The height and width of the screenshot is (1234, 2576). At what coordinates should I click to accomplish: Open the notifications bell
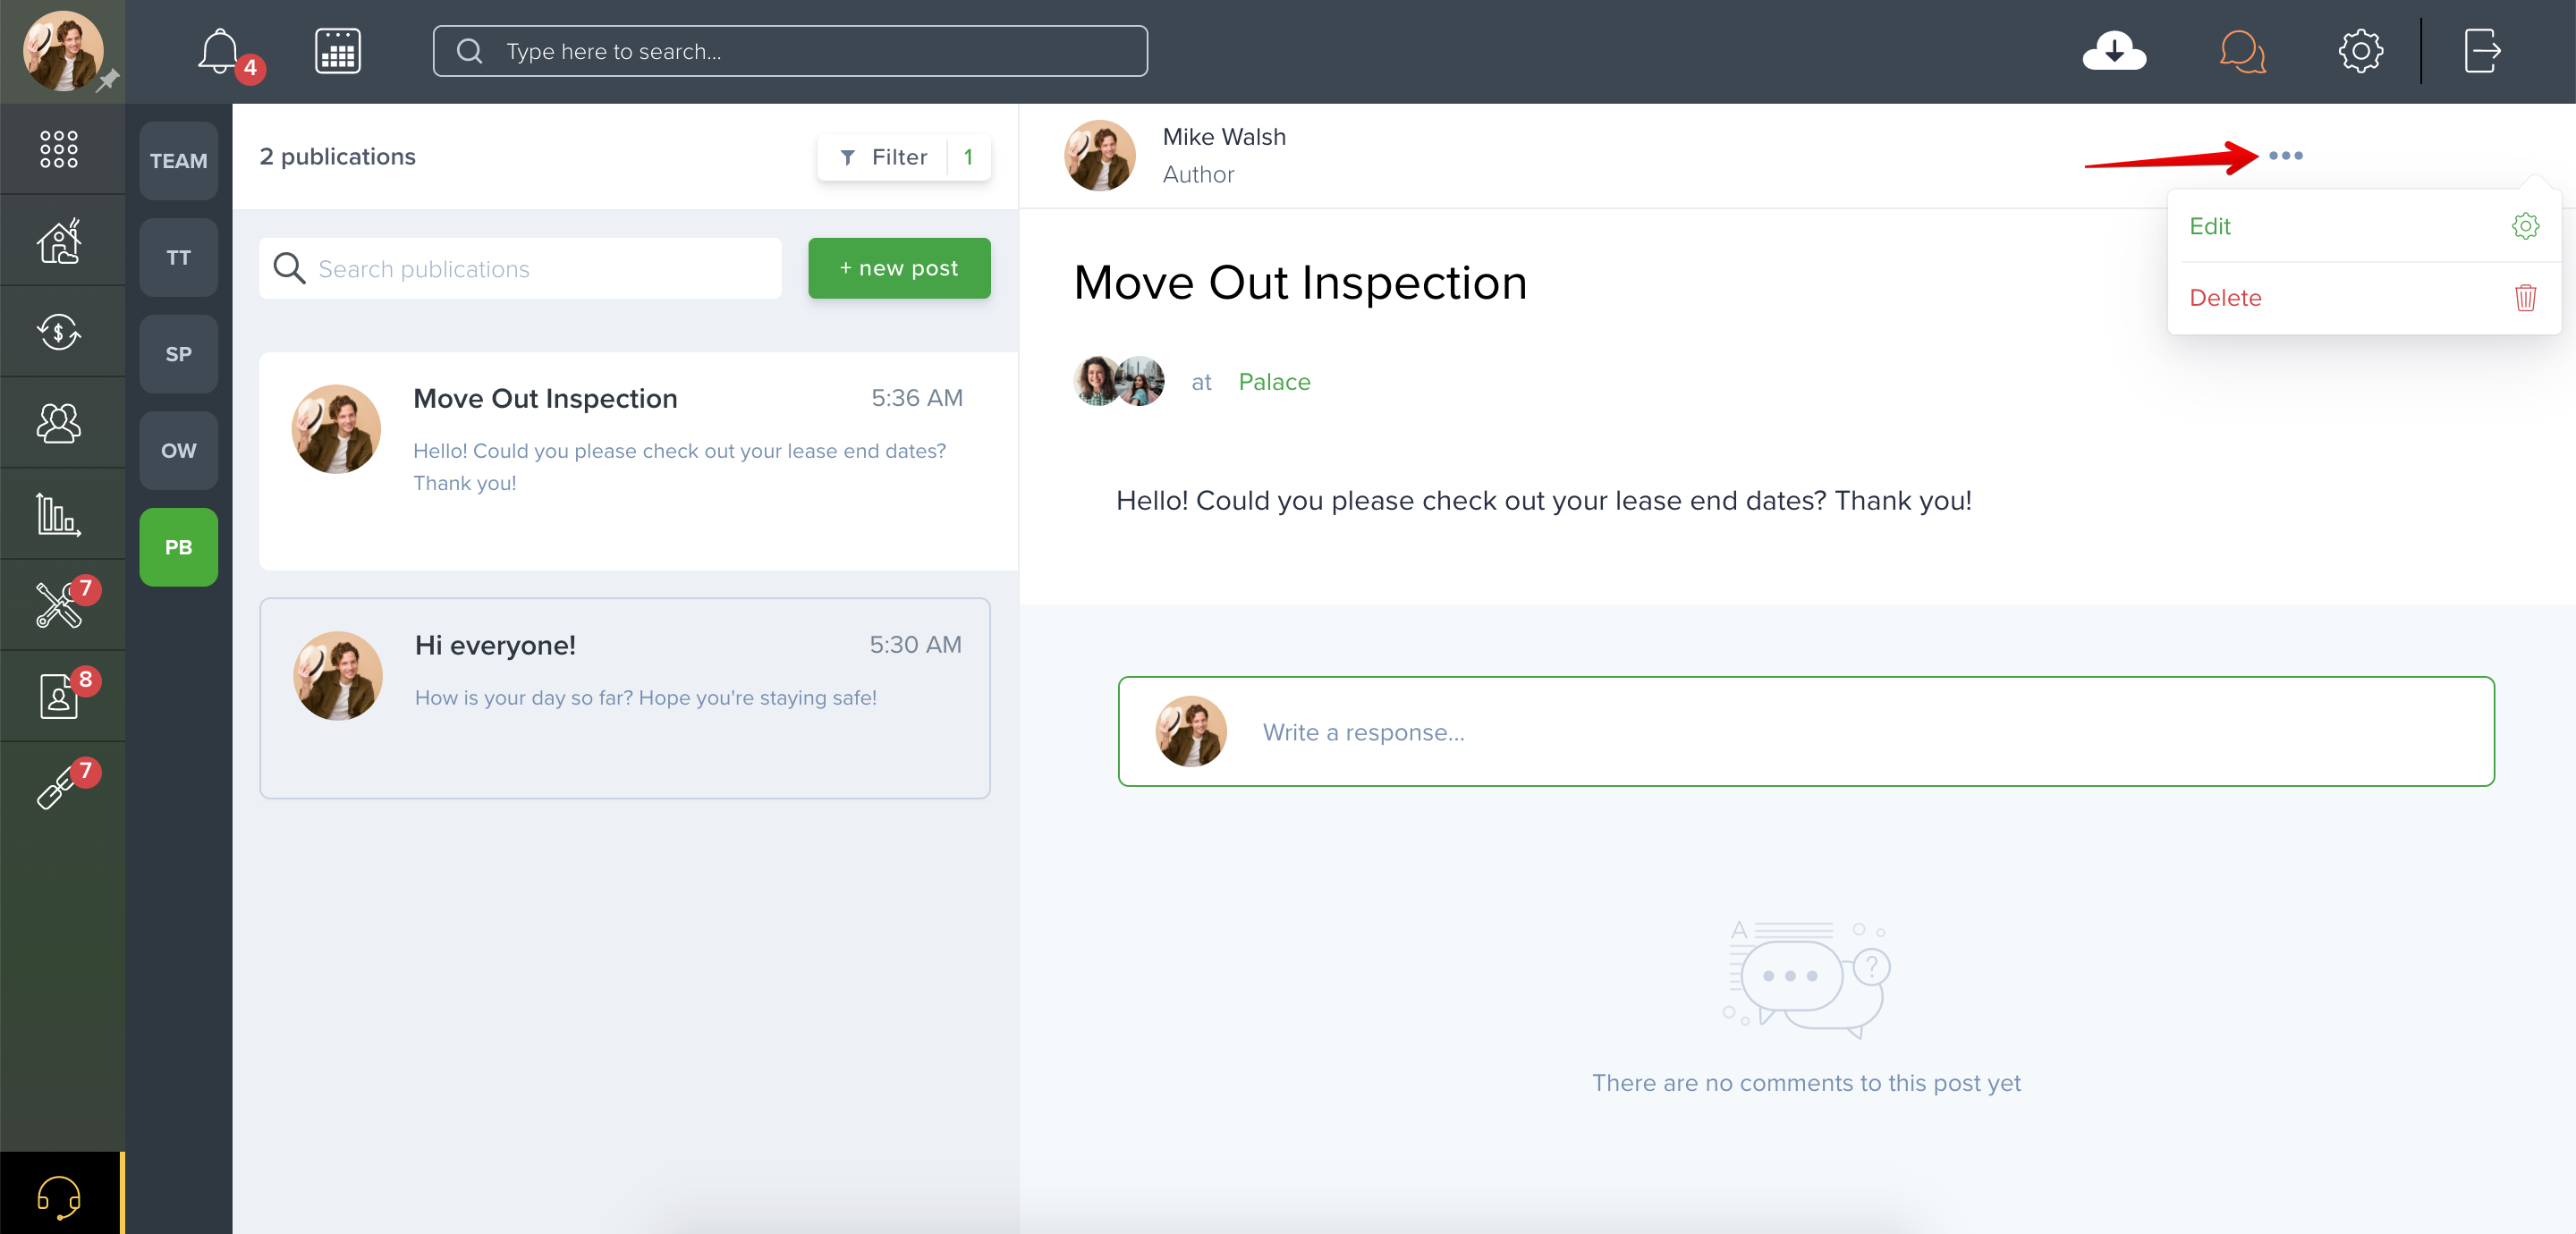tap(219, 50)
